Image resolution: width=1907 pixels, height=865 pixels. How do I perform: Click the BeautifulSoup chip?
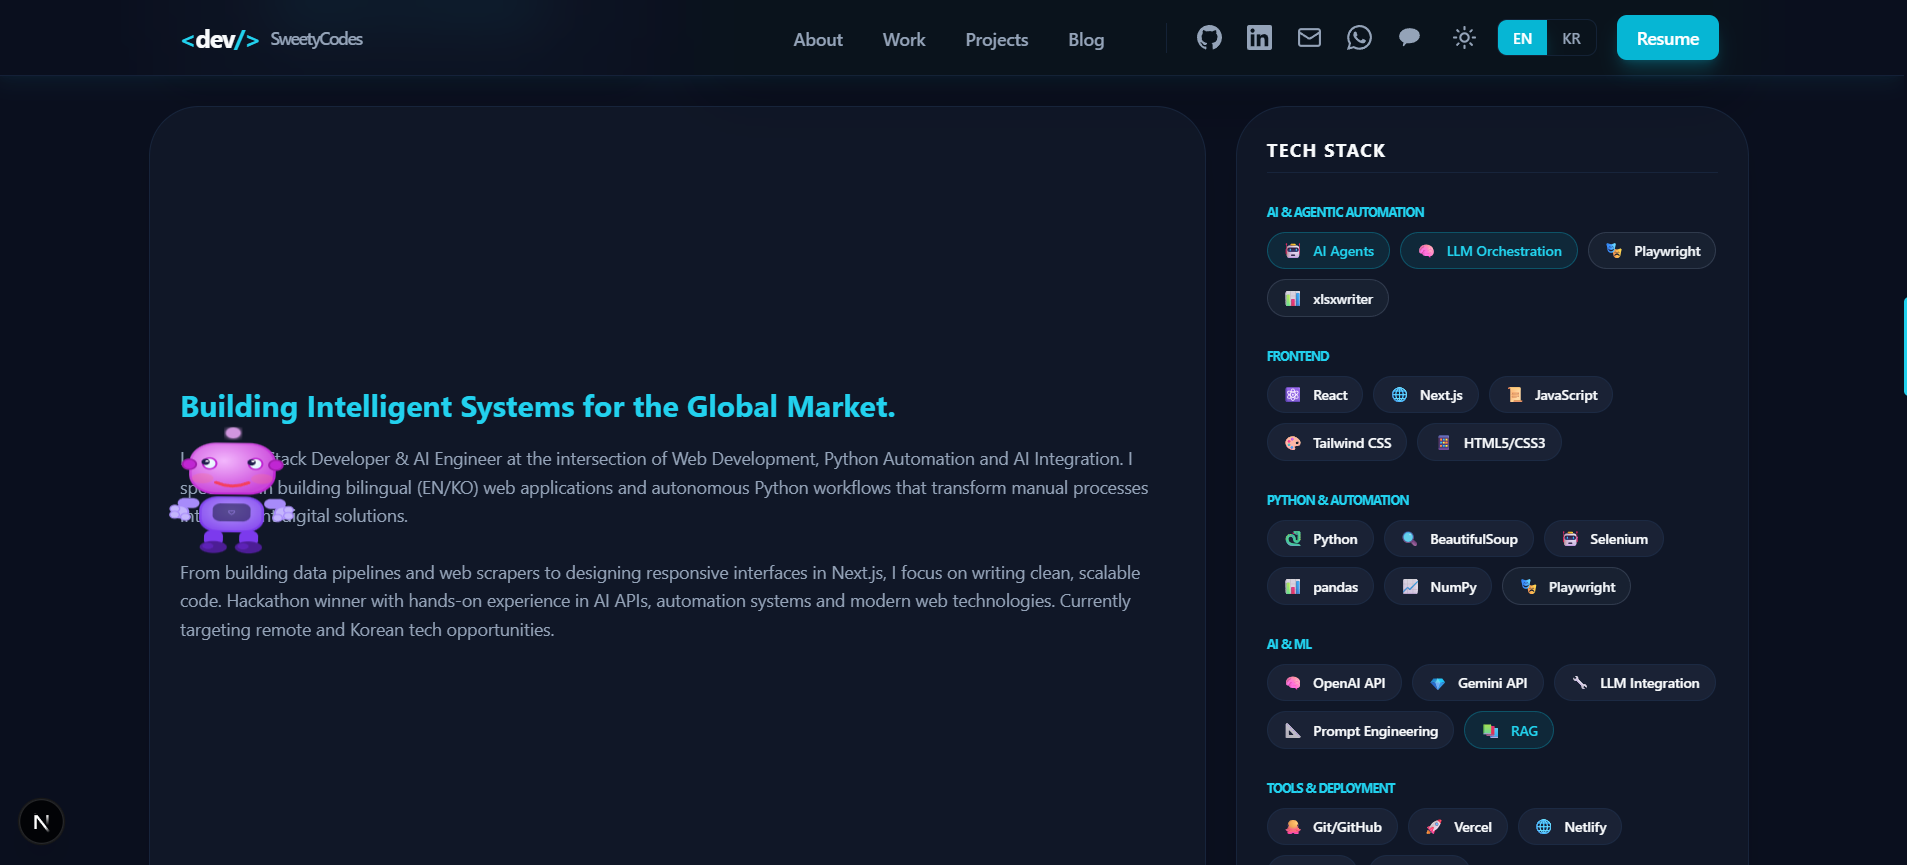click(1458, 539)
